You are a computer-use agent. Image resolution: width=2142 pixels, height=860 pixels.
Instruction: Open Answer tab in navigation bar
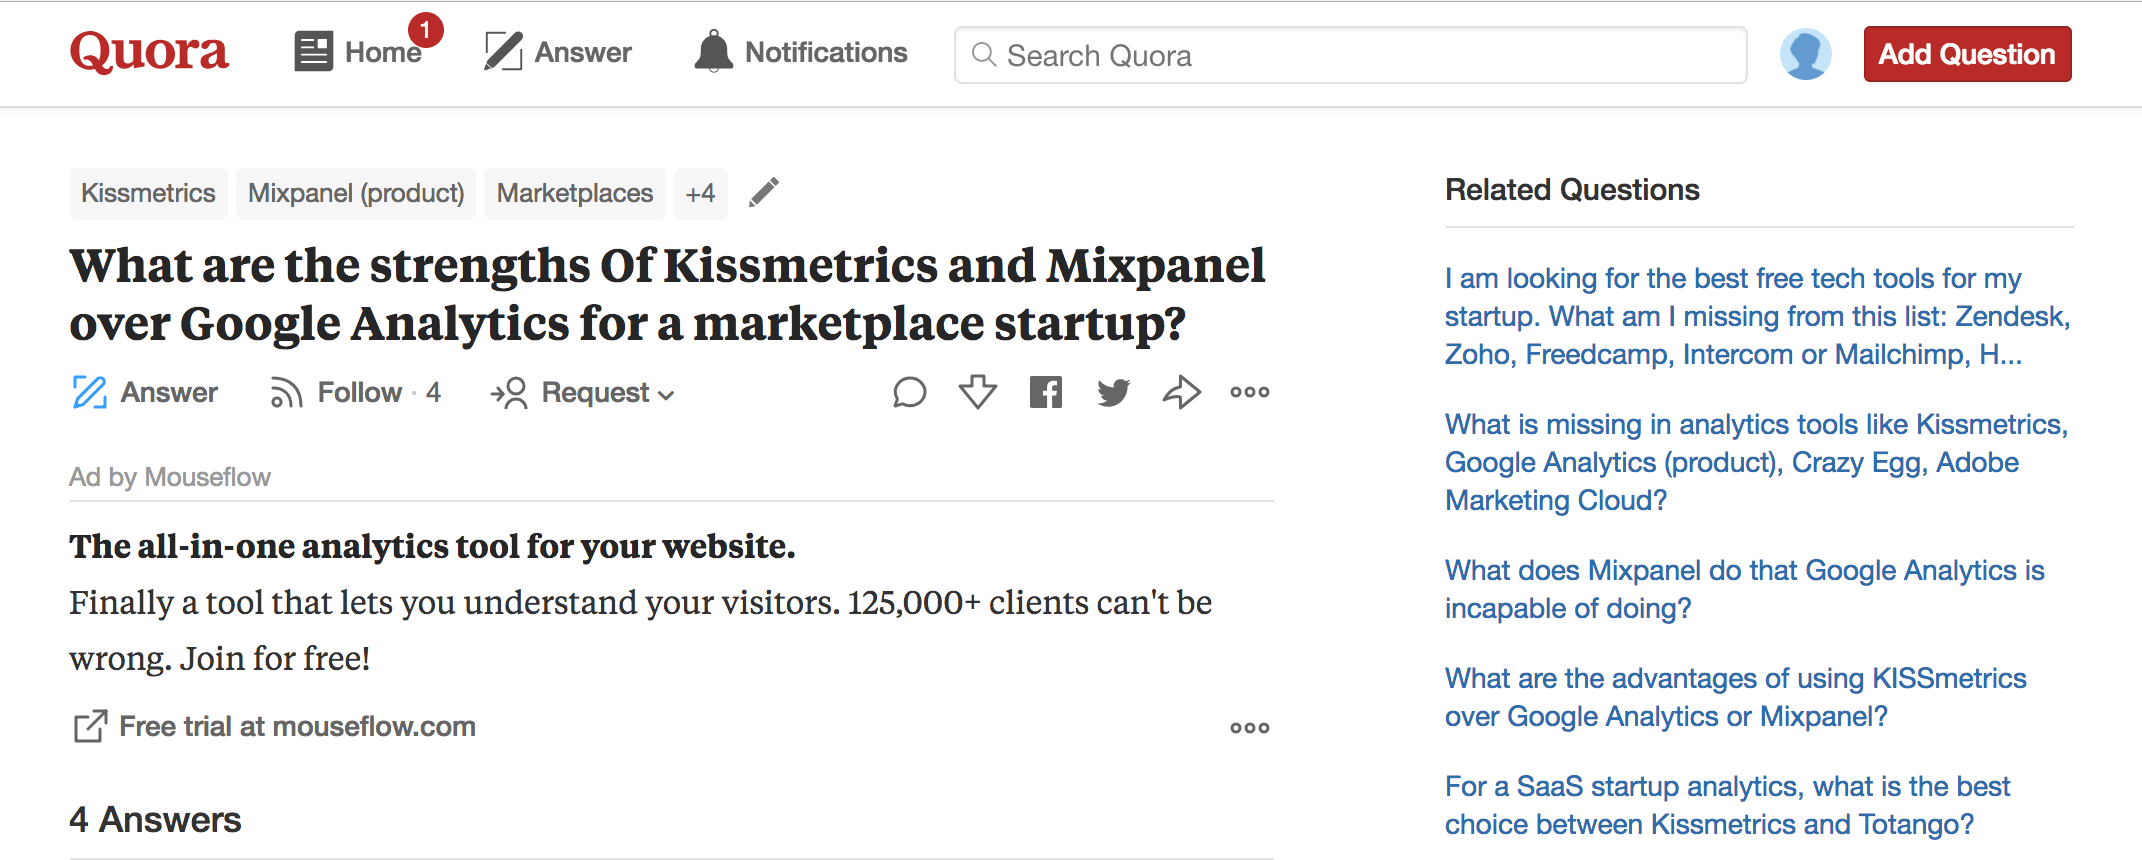[x=583, y=52]
